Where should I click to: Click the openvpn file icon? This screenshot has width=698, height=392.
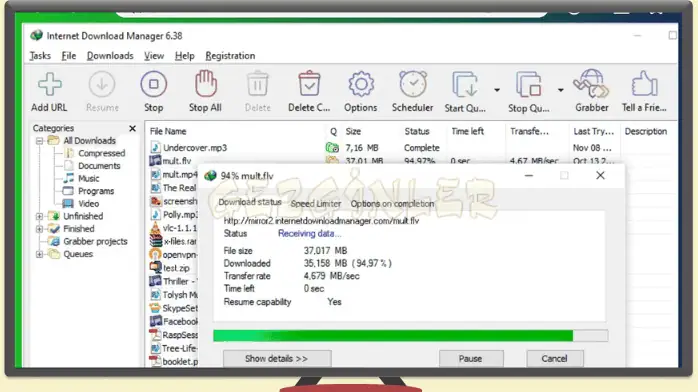(155, 255)
